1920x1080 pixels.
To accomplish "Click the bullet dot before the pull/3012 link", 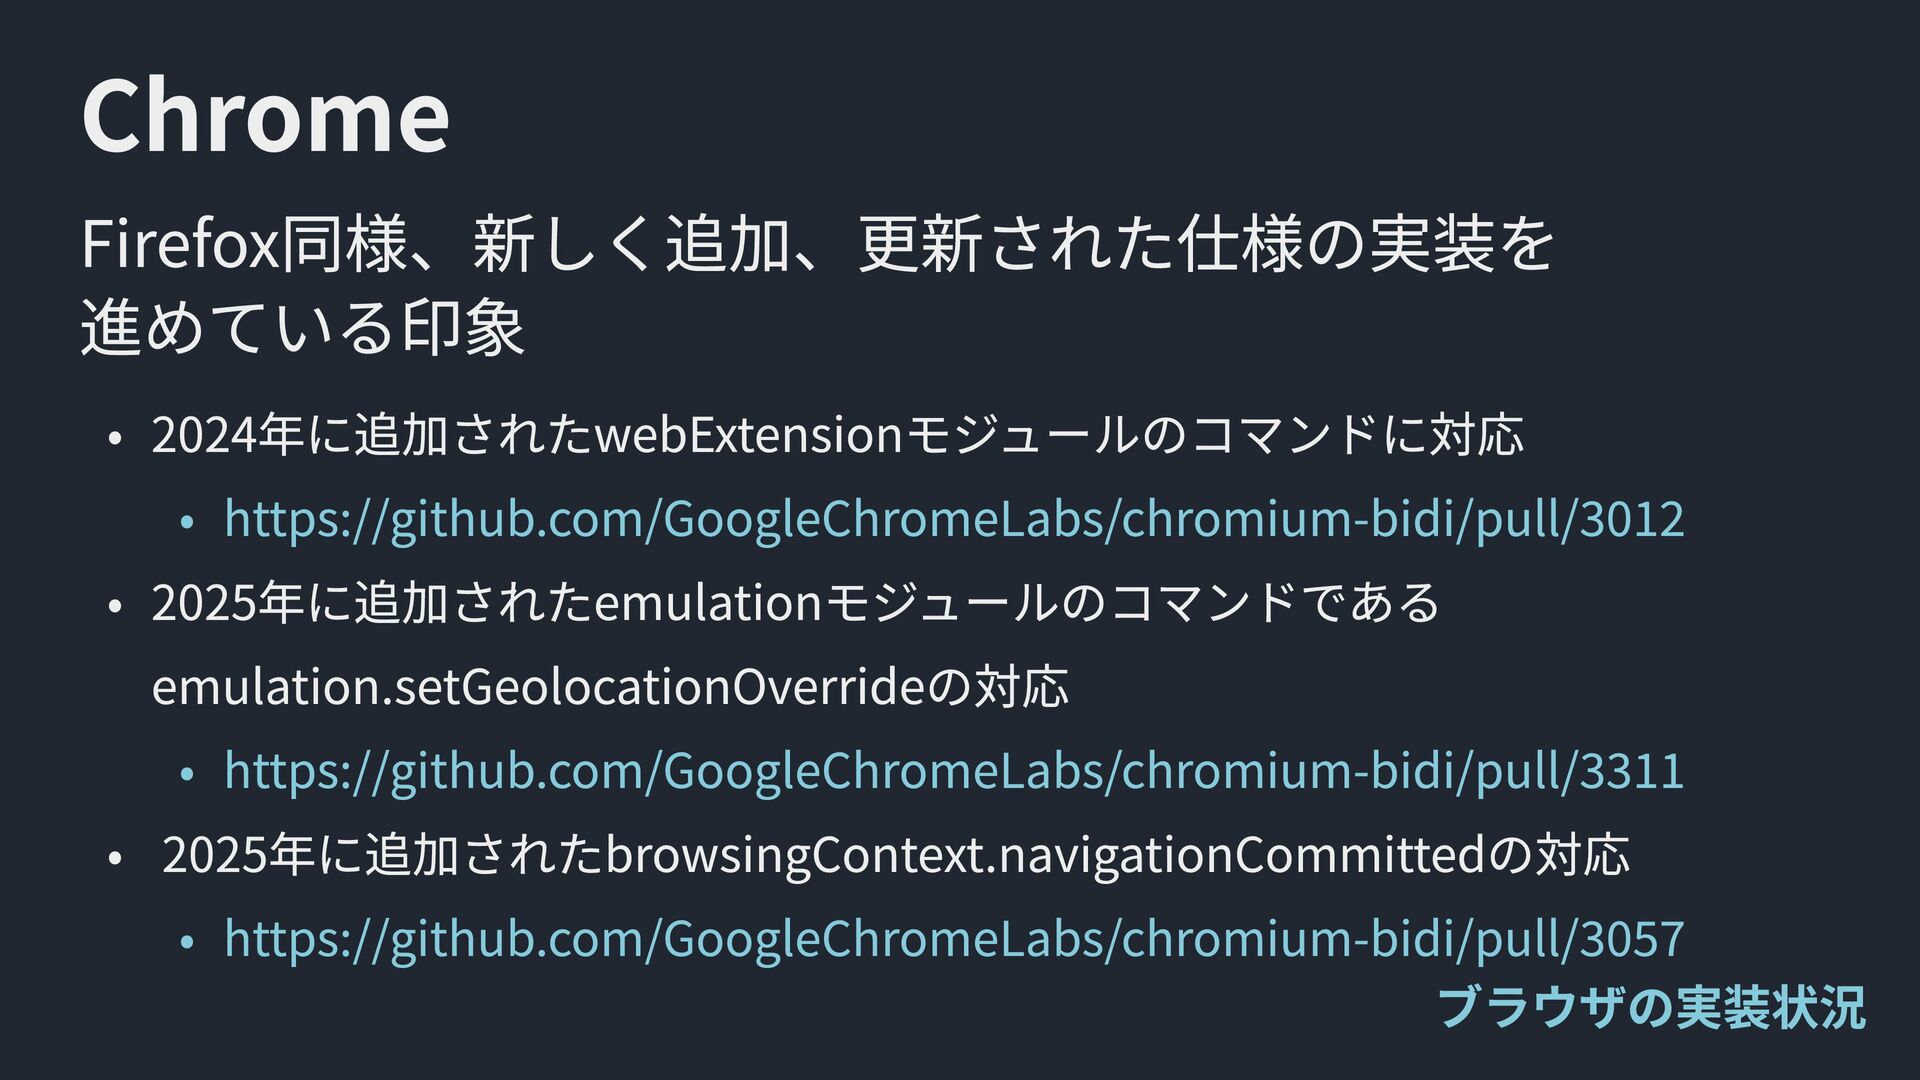I will coord(188,522).
